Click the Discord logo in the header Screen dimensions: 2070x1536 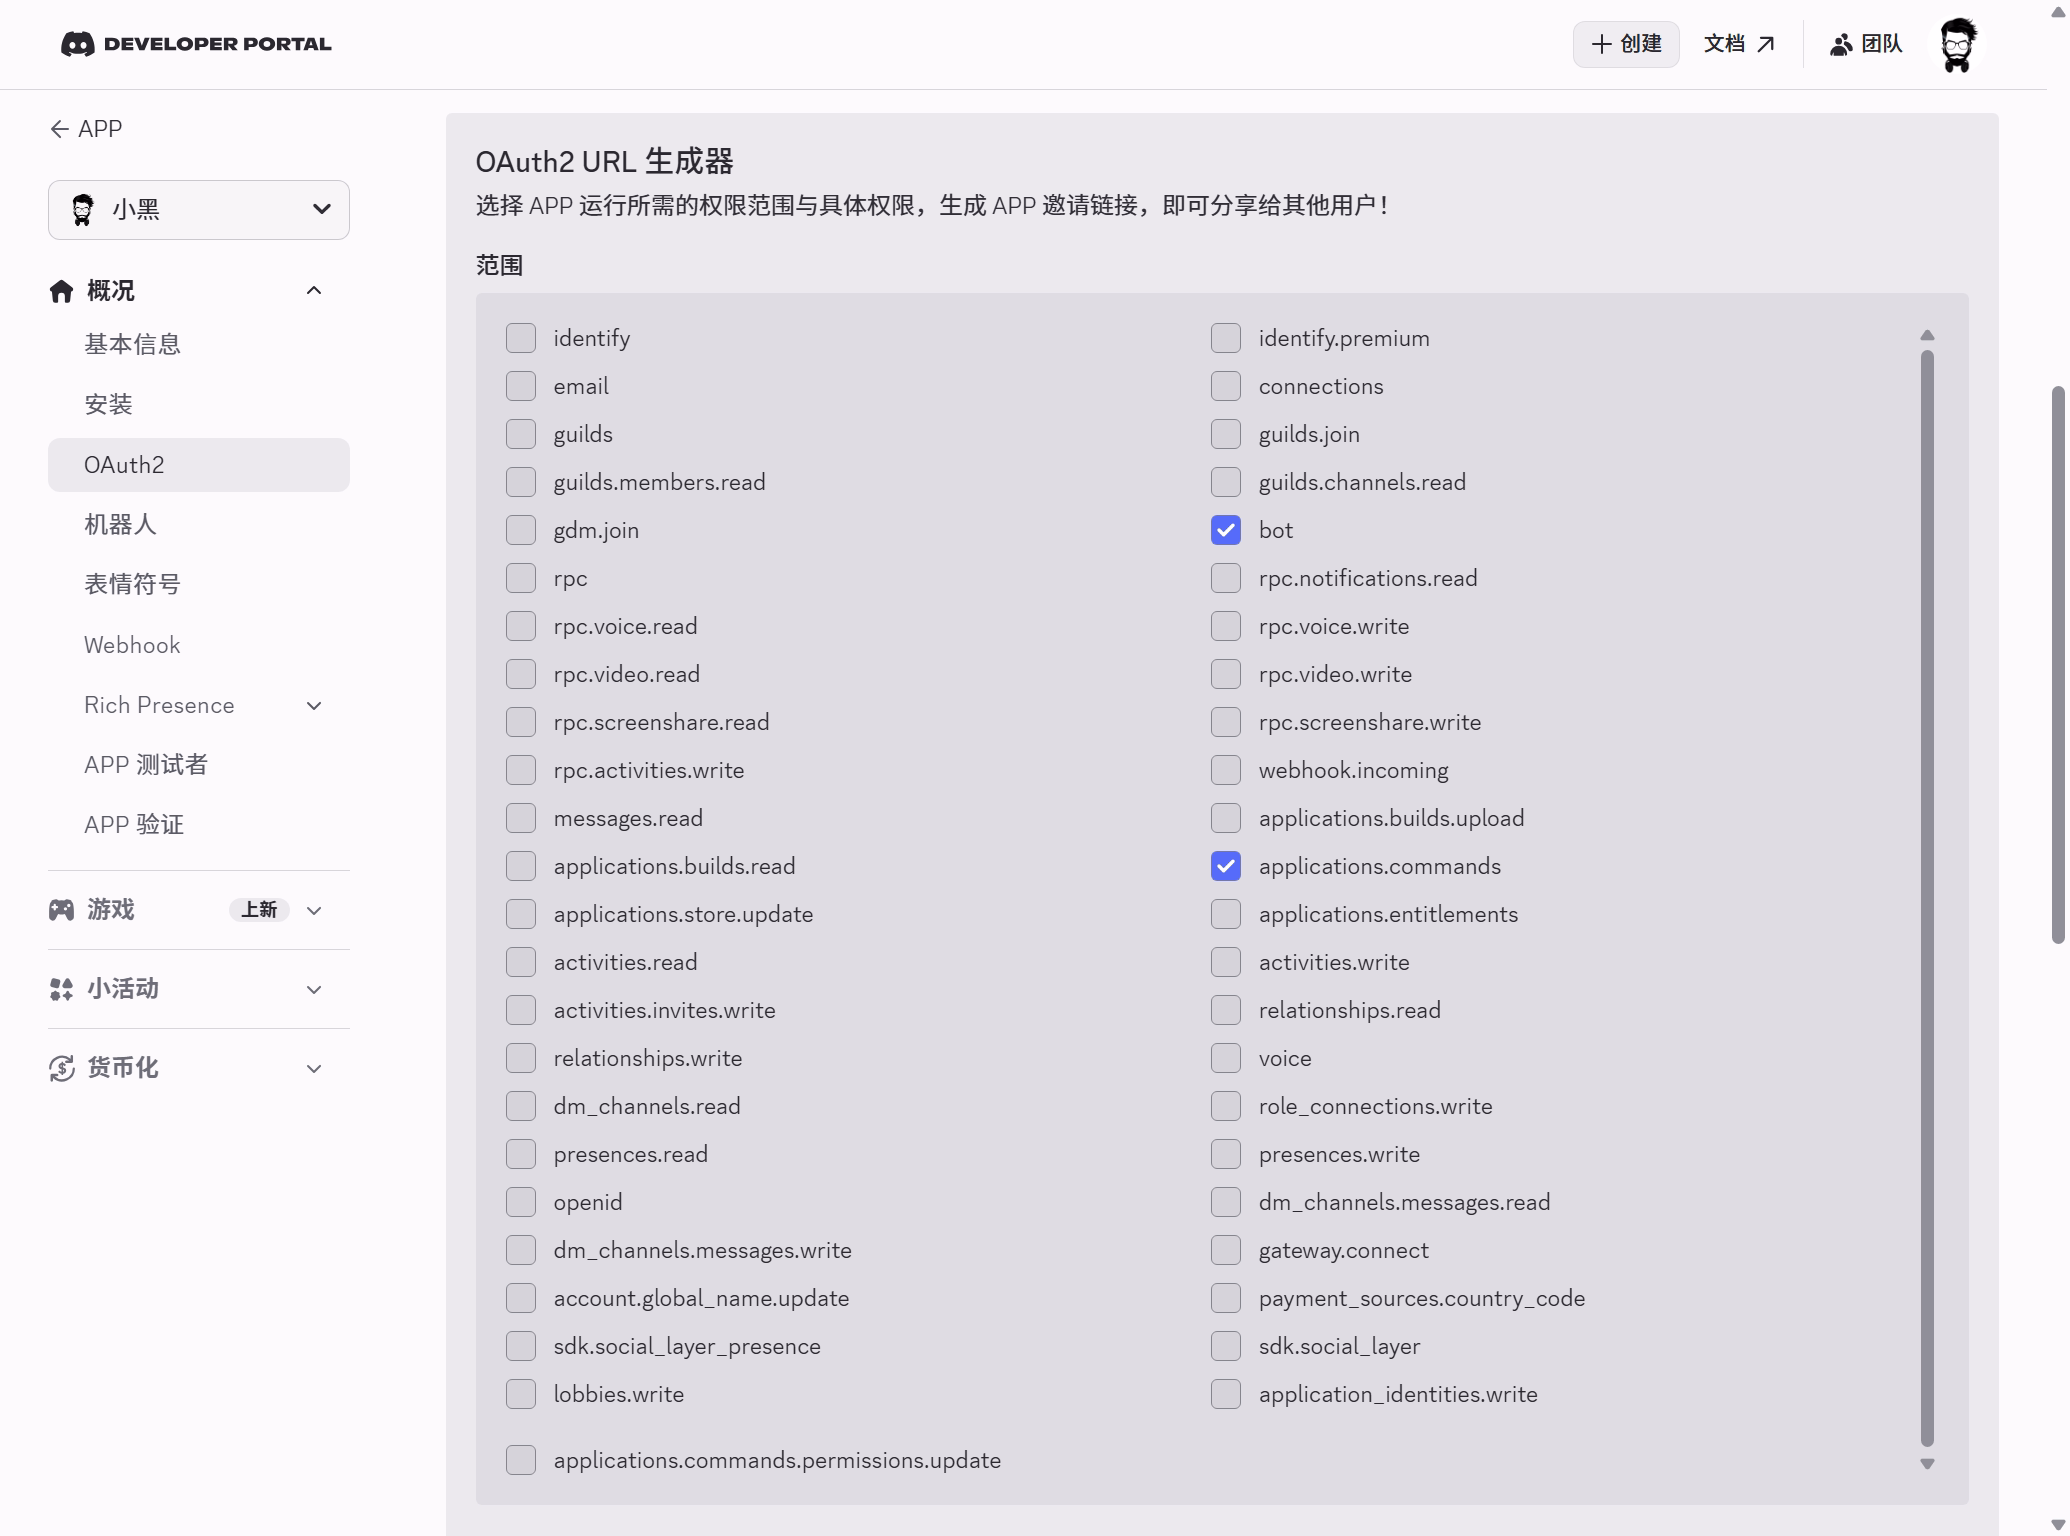coord(78,44)
